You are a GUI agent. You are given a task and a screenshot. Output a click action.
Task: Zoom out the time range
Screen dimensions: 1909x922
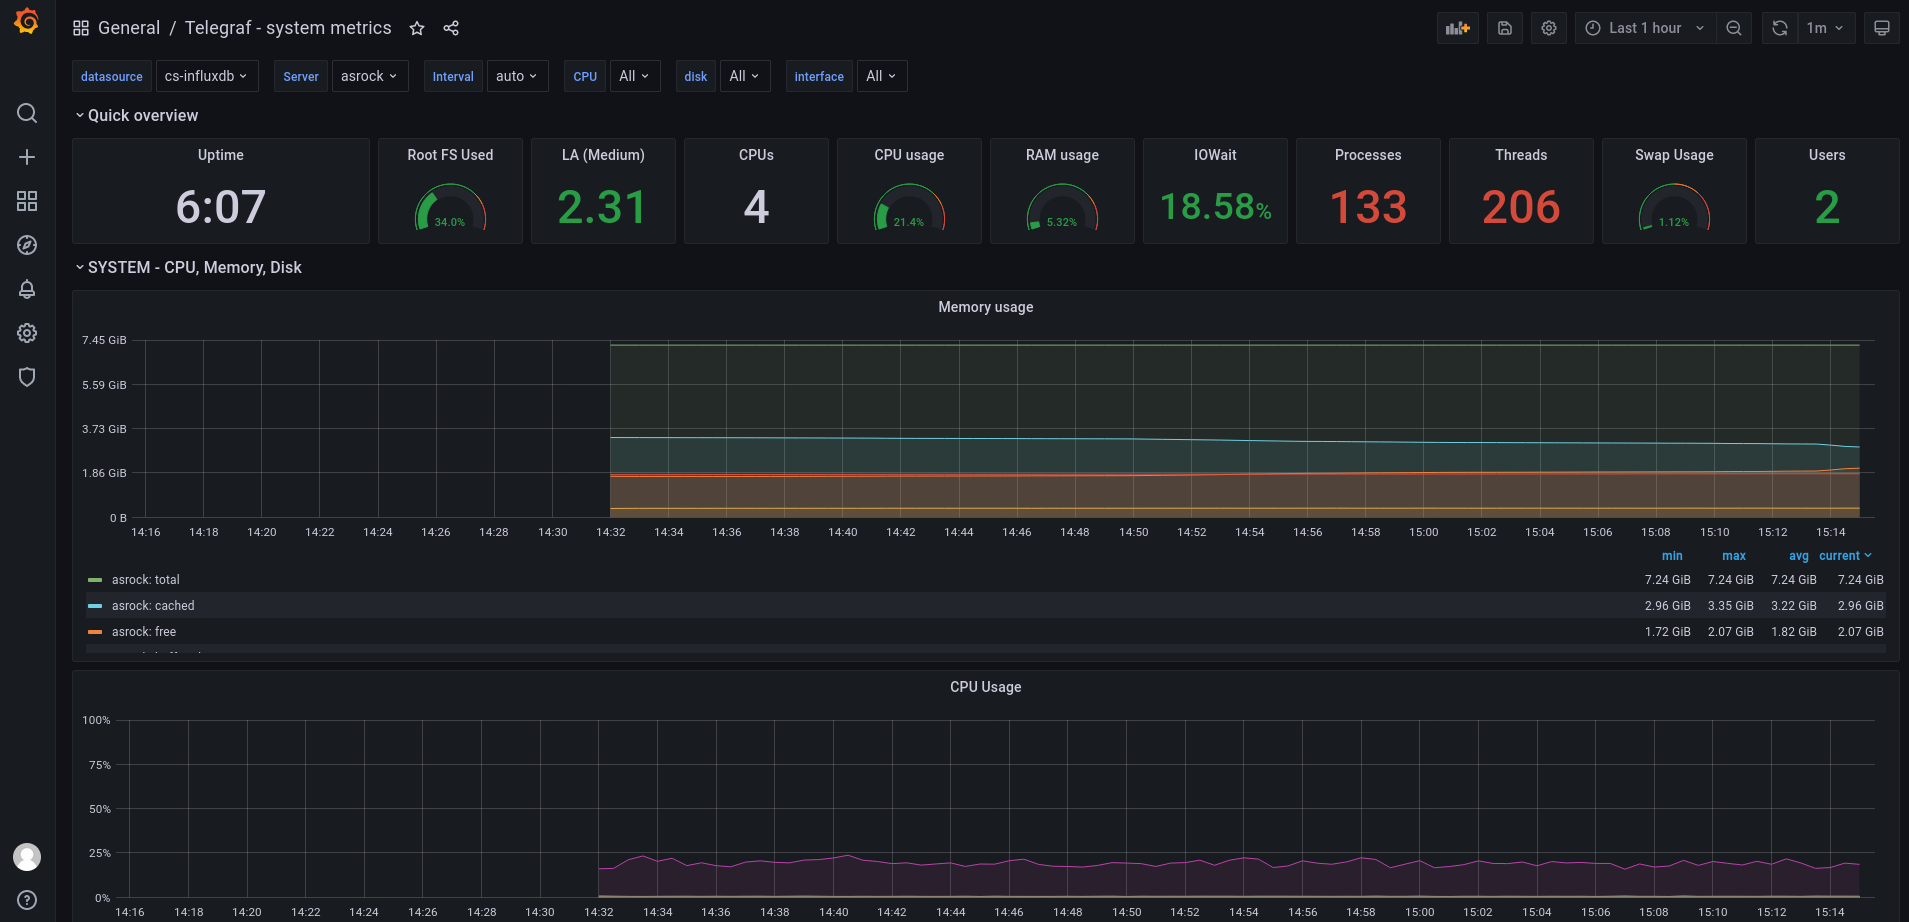(x=1734, y=28)
